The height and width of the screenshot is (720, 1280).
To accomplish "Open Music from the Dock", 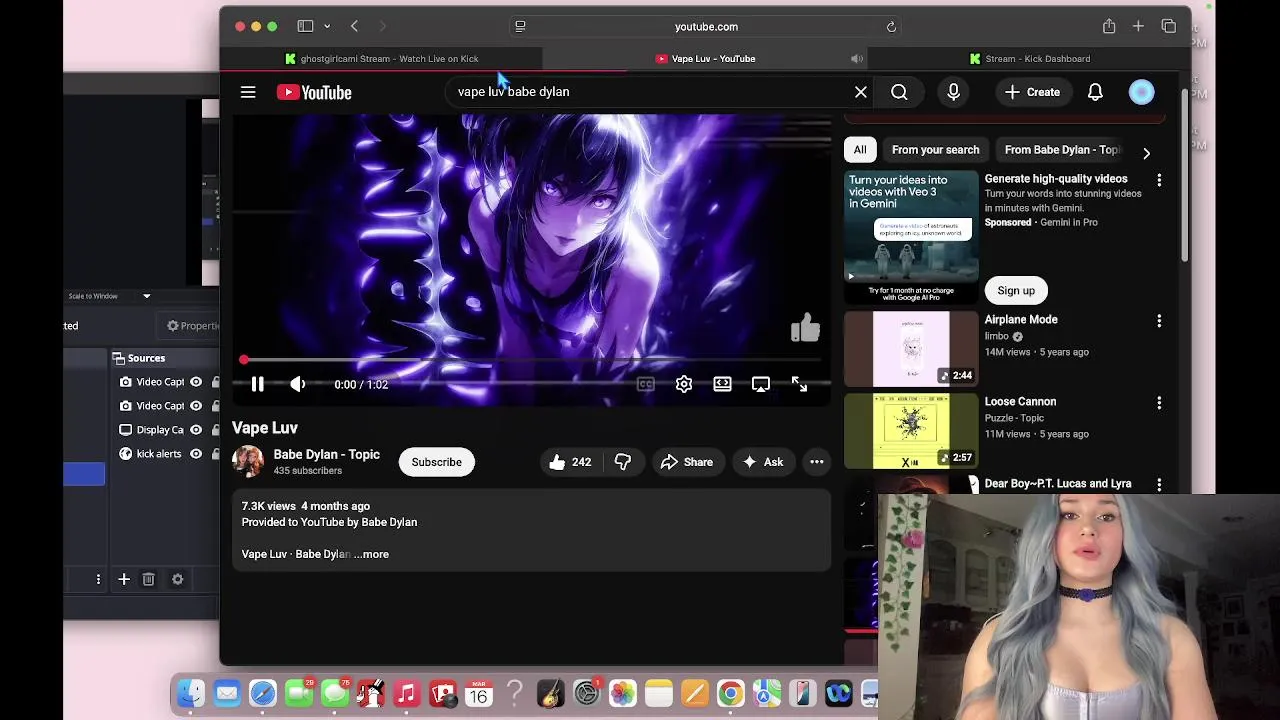I will pos(405,693).
